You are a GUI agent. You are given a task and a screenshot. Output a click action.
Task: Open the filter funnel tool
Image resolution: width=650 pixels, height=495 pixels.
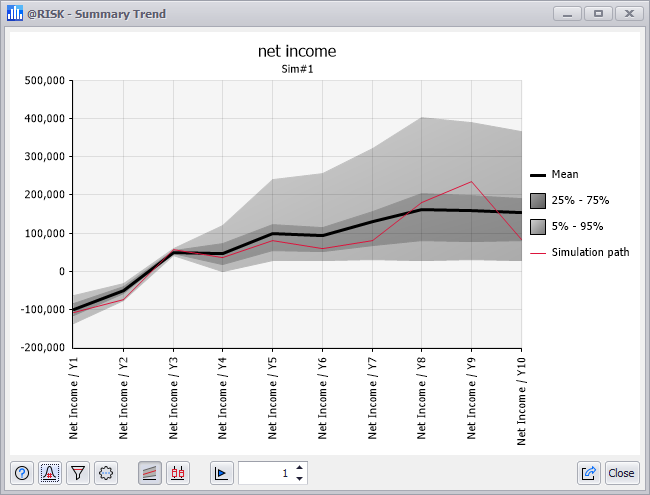click(x=78, y=473)
